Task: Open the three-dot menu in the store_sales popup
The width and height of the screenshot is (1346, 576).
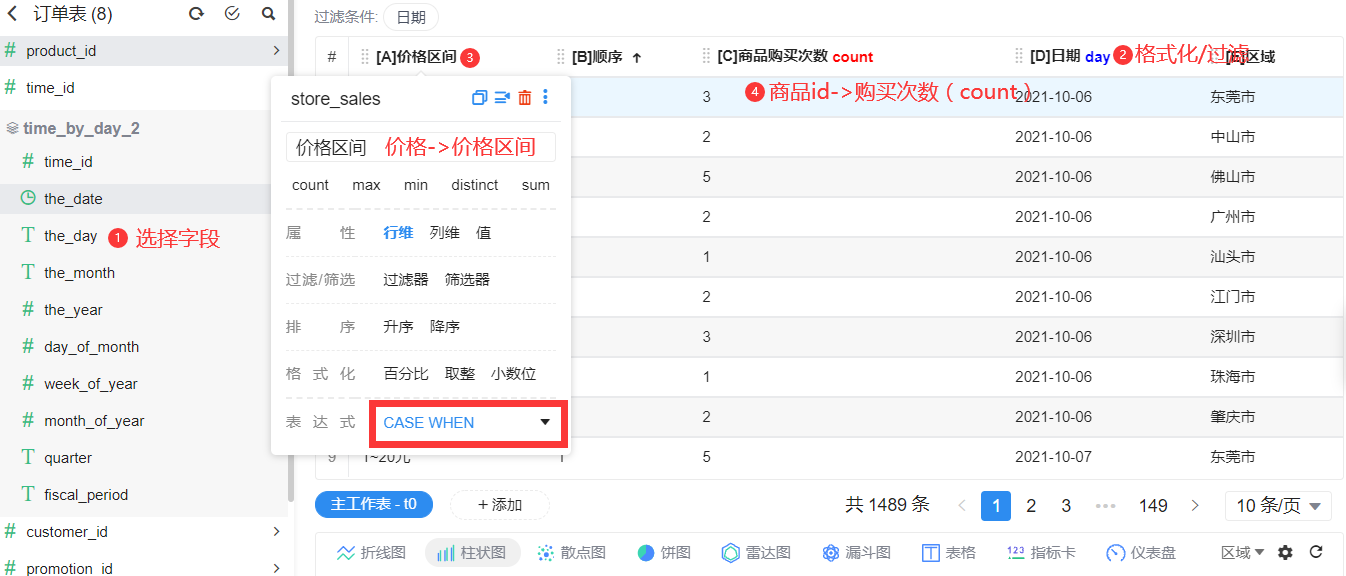Action: pos(545,97)
